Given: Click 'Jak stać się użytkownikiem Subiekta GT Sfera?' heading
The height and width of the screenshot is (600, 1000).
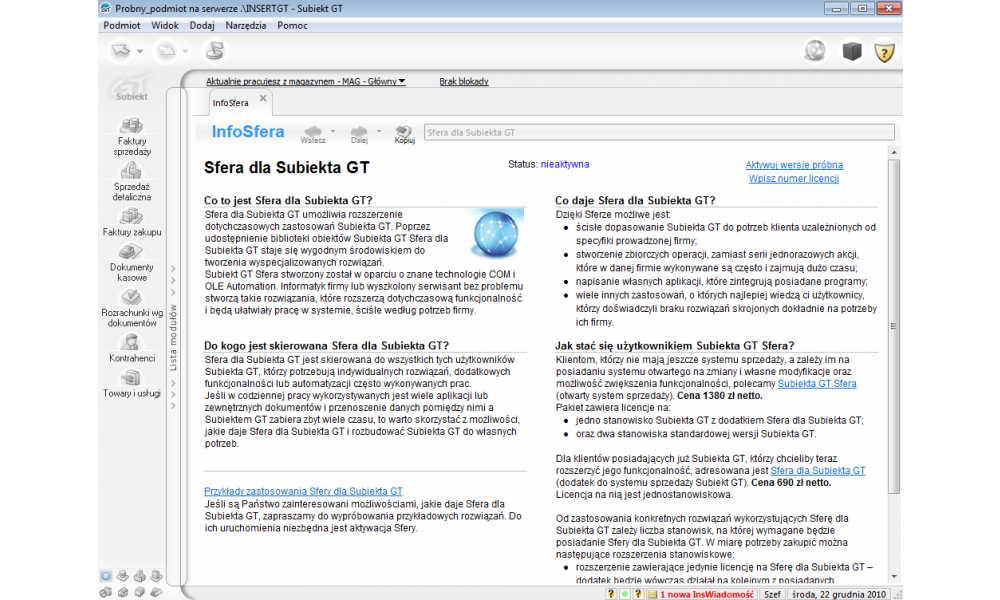Looking at the screenshot, I should click(675, 346).
